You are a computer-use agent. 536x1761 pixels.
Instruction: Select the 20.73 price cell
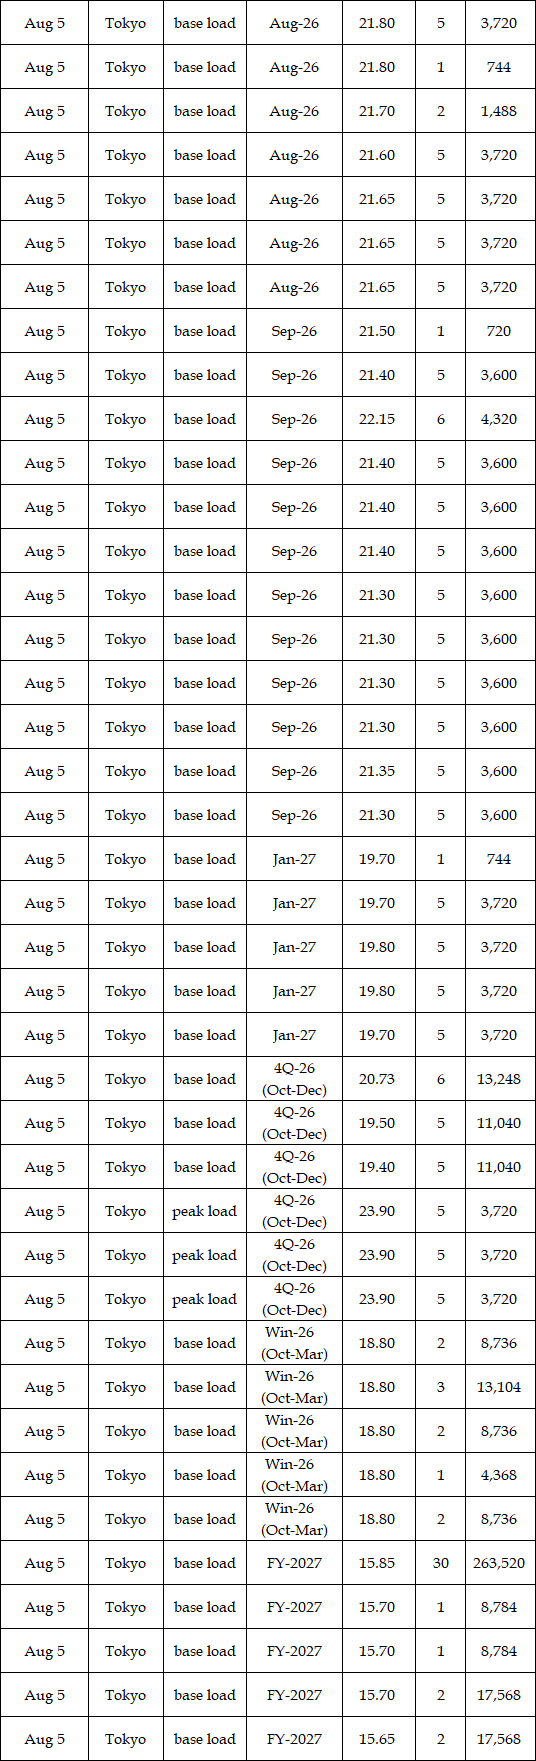[378, 1079]
